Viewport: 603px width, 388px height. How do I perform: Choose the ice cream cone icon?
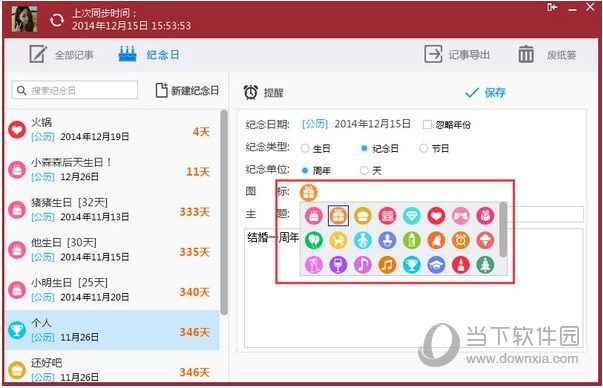click(485, 240)
